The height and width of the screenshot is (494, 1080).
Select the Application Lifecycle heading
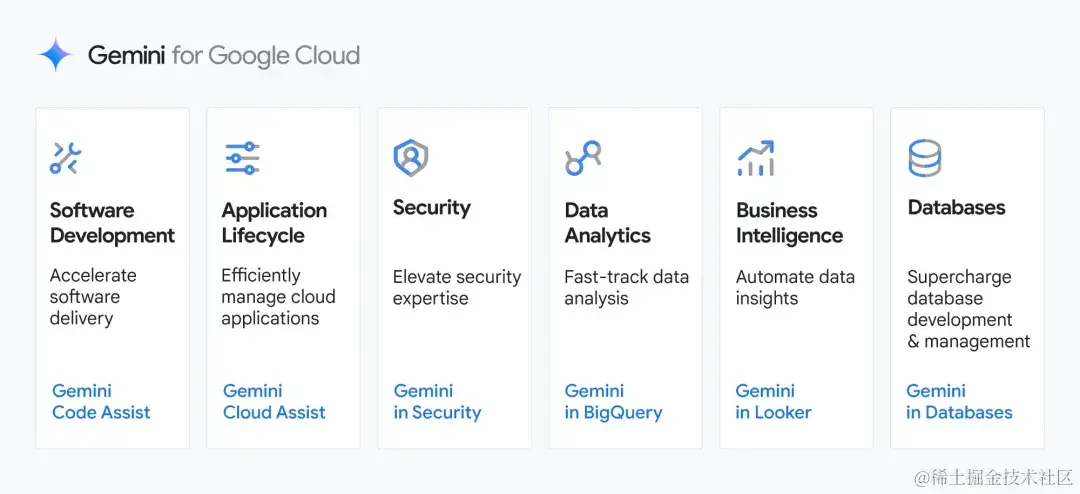(x=274, y=223)
